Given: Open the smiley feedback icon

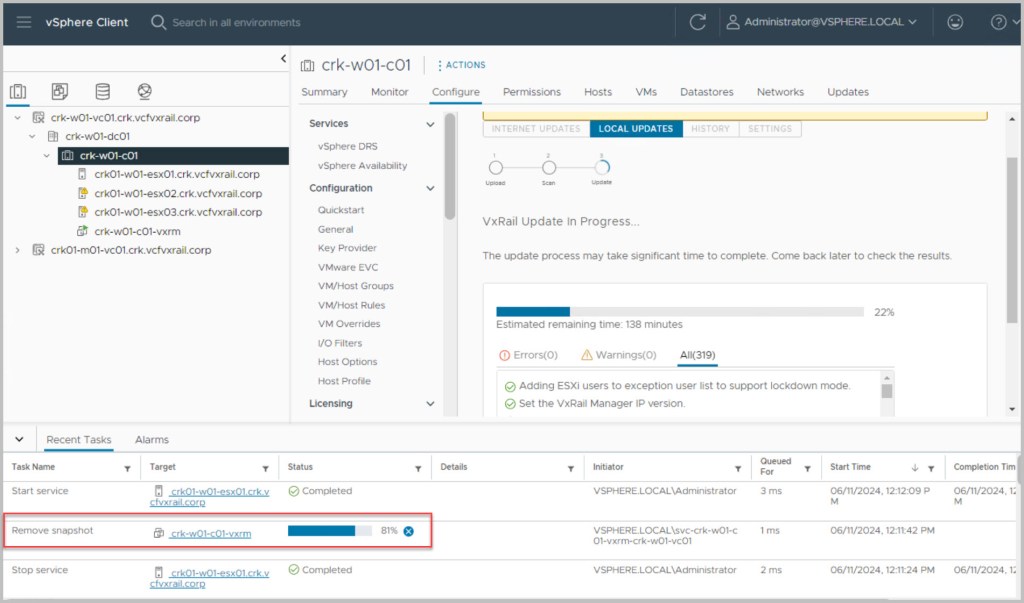Looking at the screenshot, I should point(955,22).
